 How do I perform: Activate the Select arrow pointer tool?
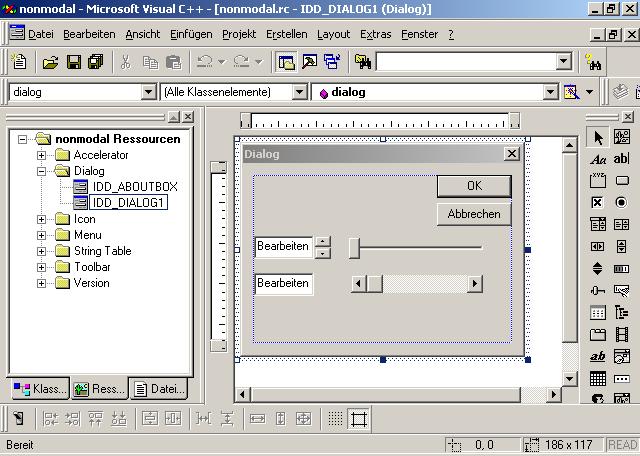598,137
